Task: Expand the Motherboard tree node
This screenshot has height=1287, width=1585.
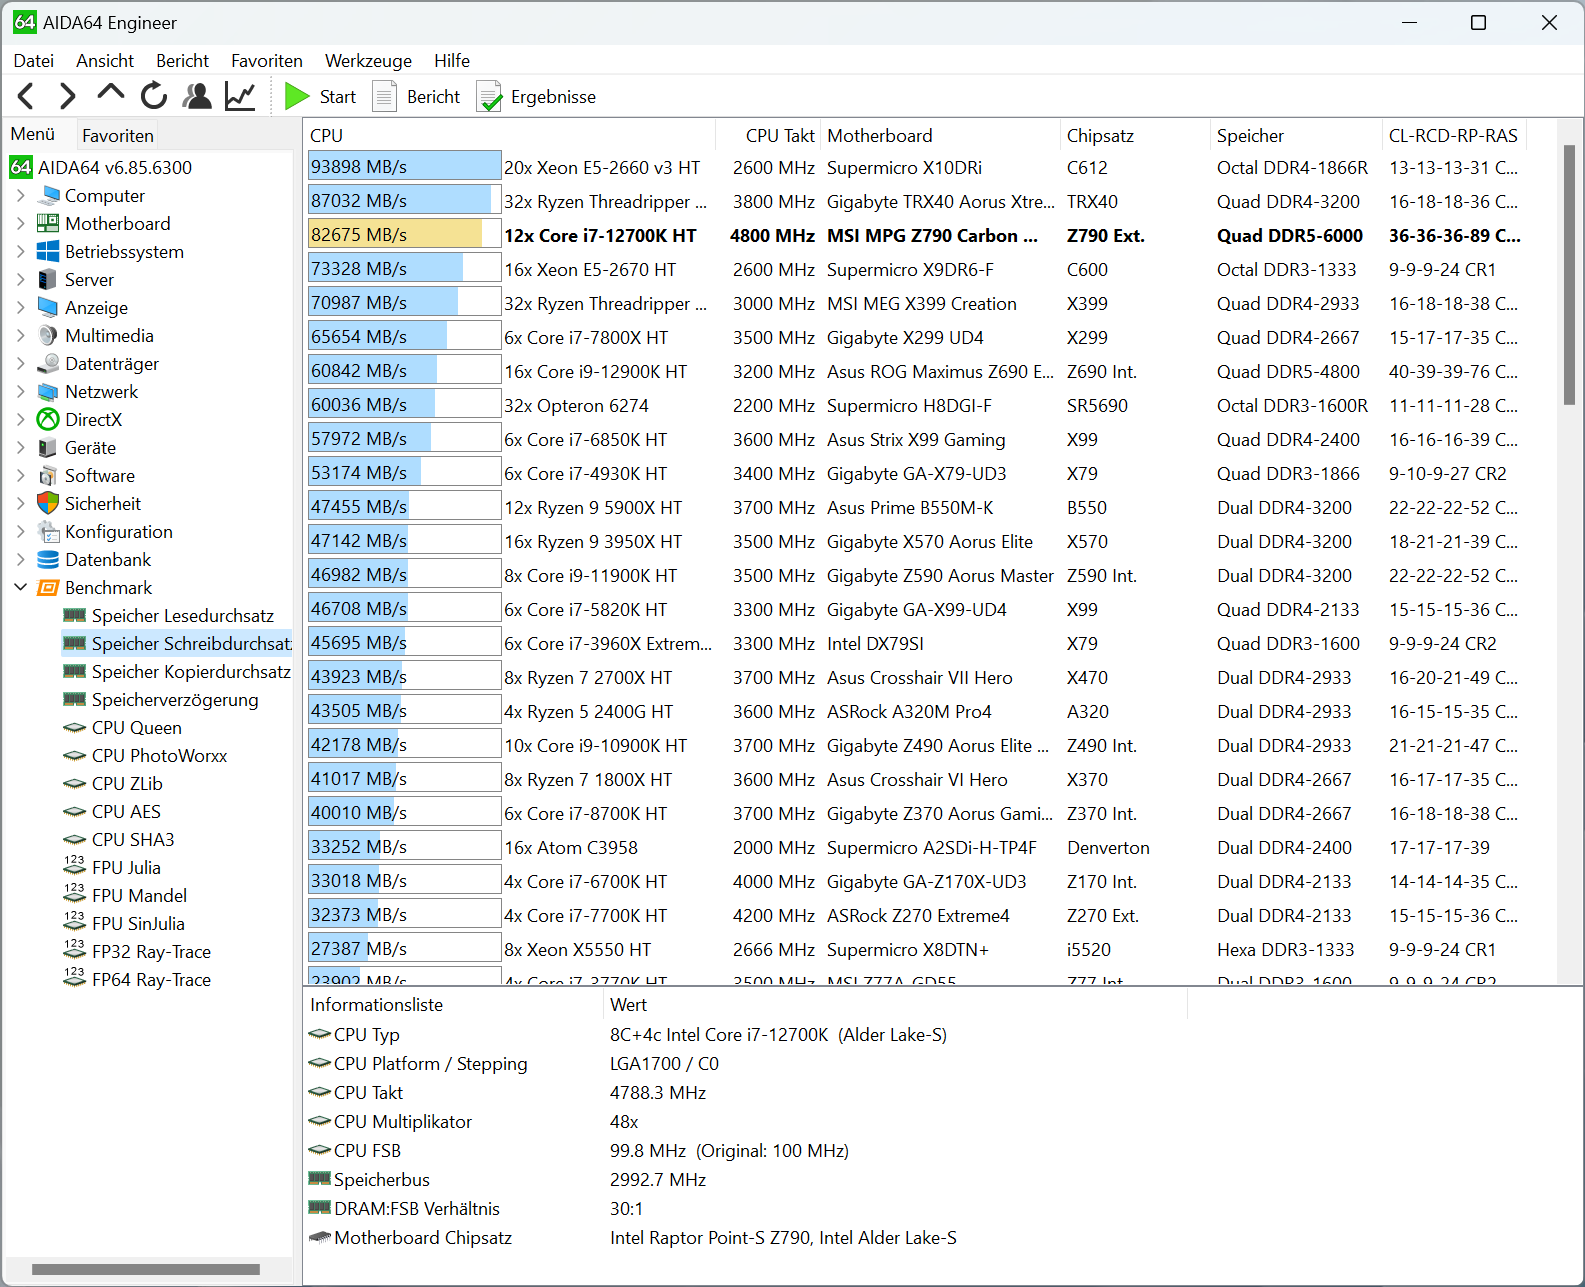Action: (21, 224)
